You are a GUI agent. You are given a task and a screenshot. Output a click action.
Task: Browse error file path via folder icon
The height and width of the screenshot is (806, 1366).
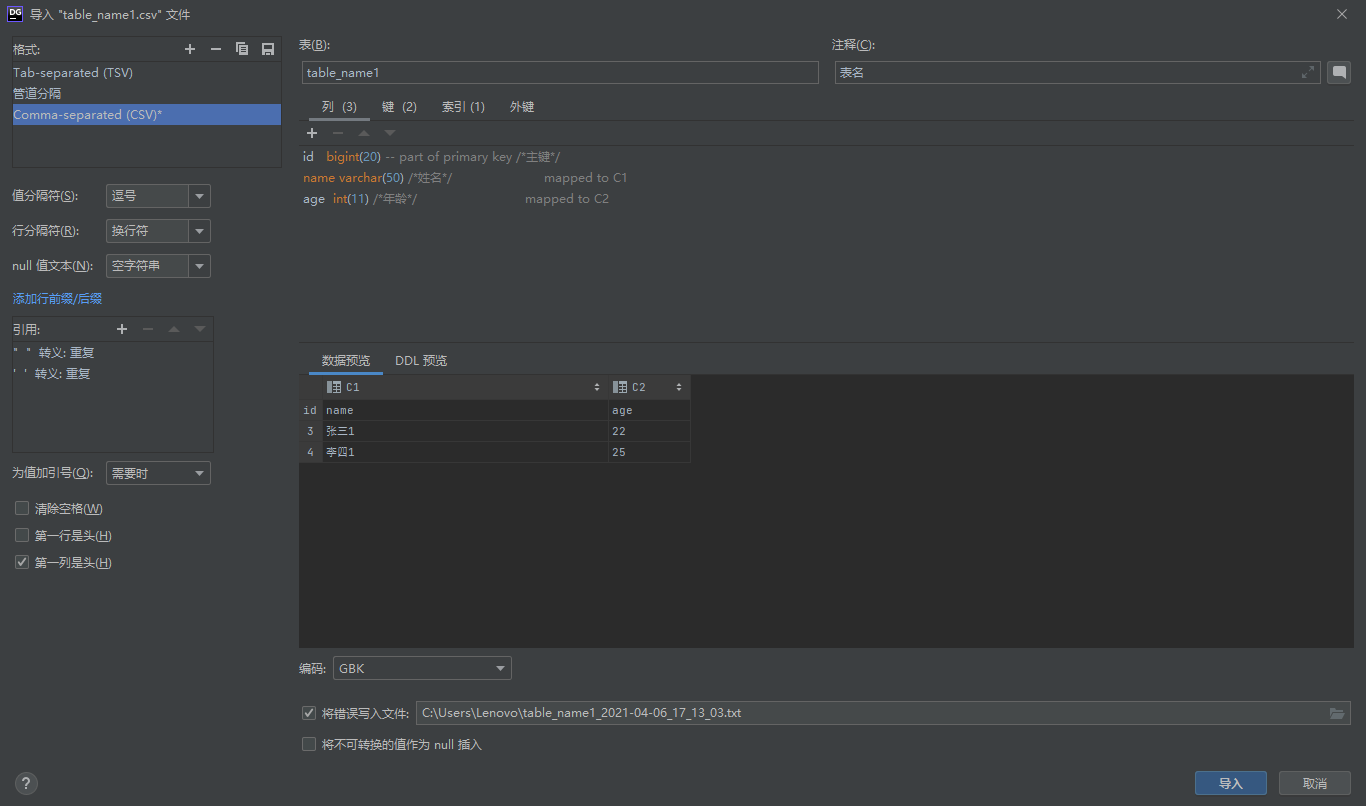1339,713
